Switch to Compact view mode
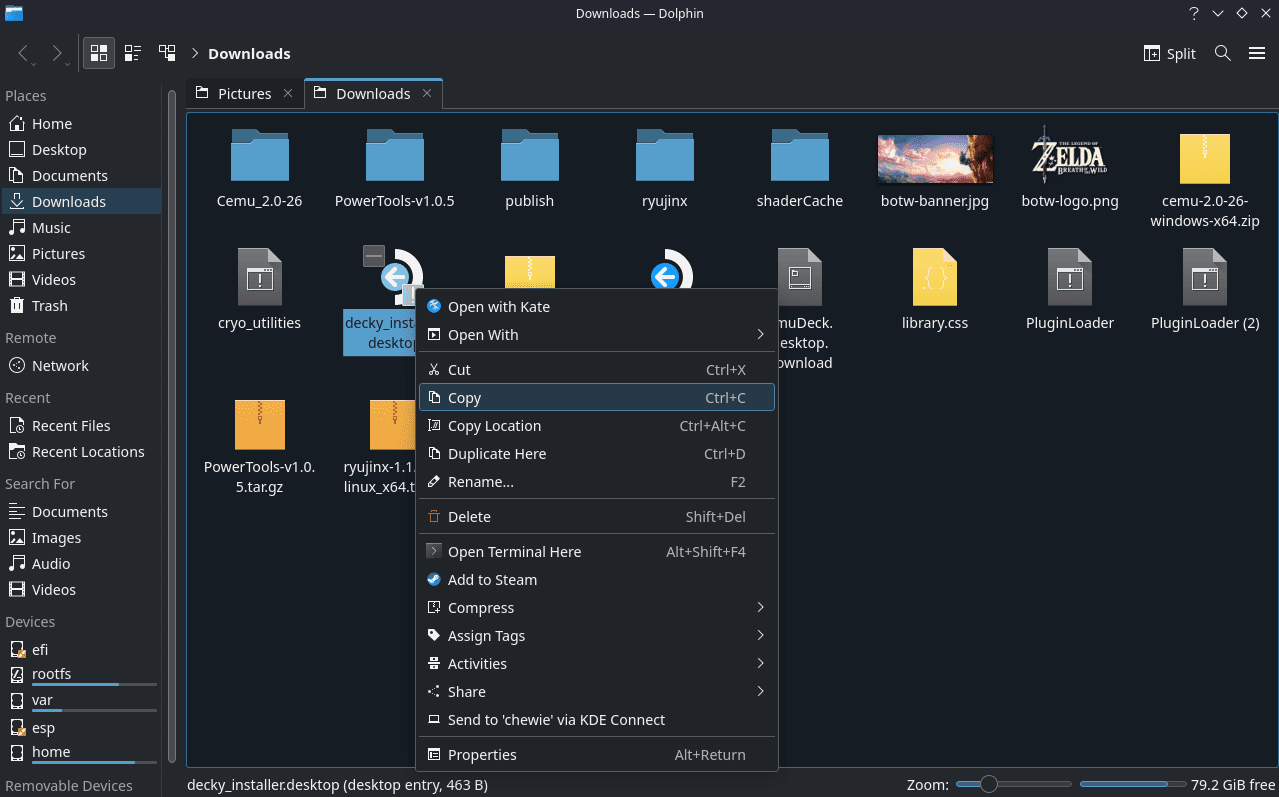1279x797 pixels. (x=133, y=53)
